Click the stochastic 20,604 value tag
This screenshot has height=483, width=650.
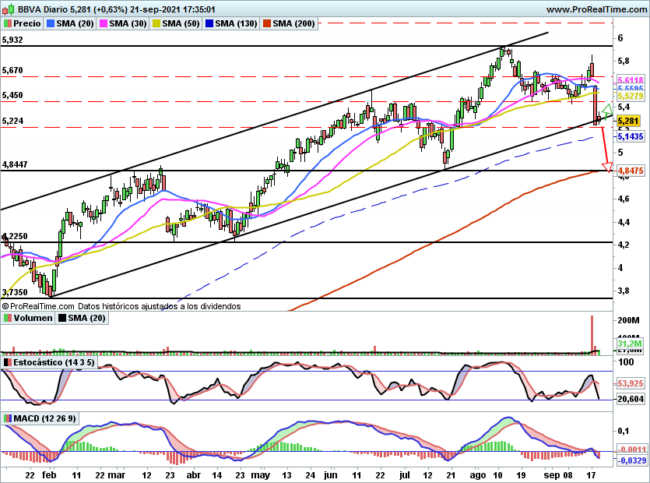click(631, 399)
